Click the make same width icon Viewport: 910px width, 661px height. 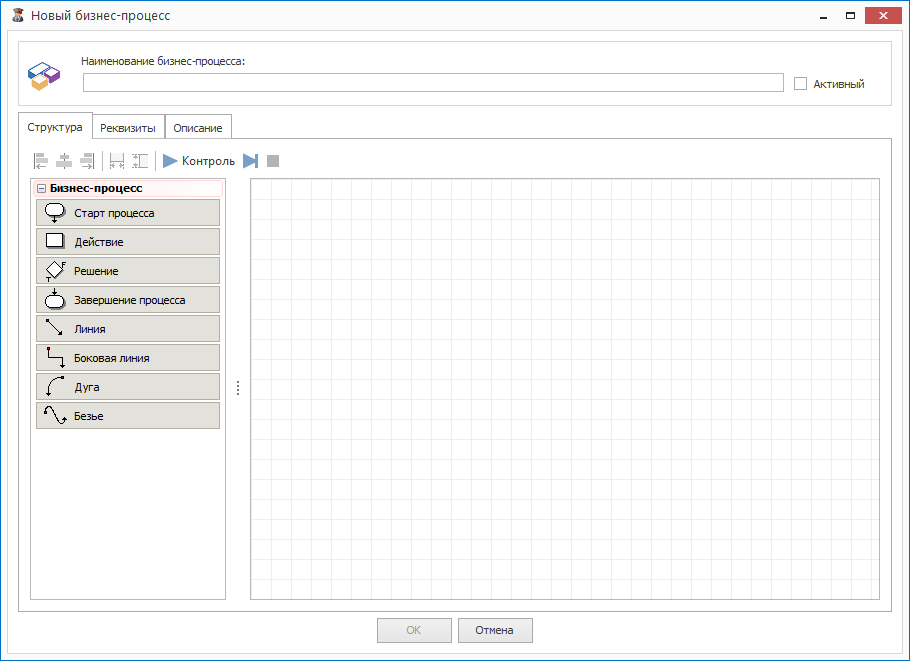(117, 161)
